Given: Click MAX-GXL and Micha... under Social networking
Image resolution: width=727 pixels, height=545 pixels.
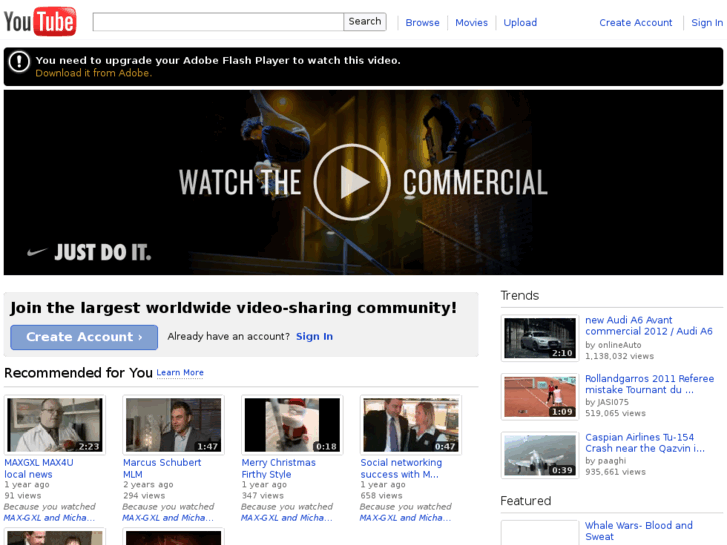Looking at the screenshot, I should (405, 518).
